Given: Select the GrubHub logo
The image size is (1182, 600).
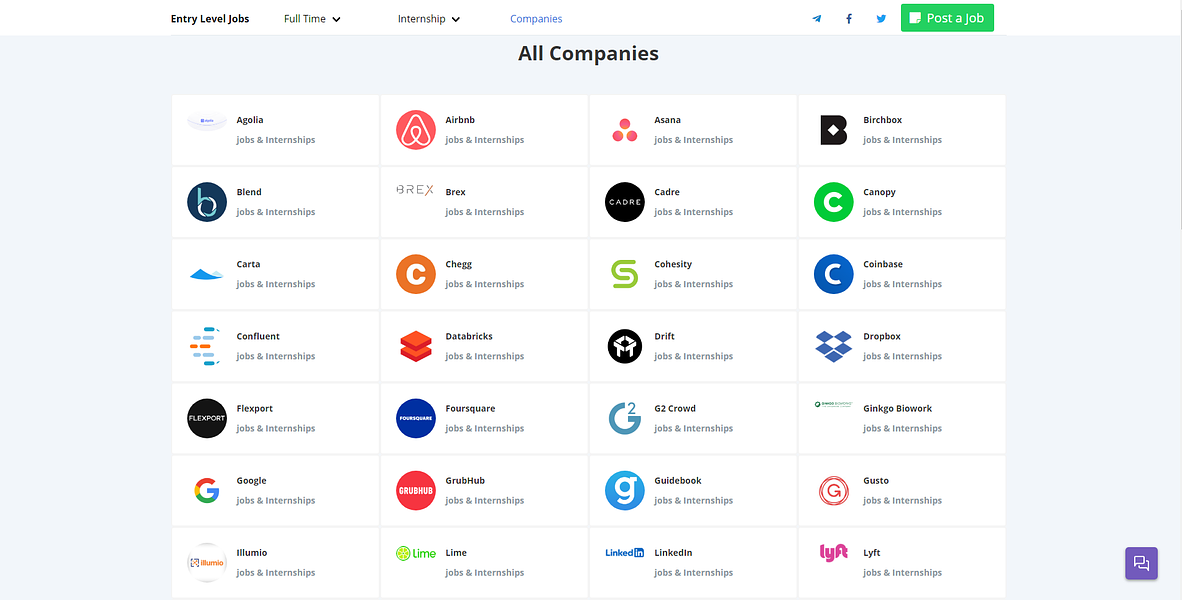Looking at the screenshot, I should click(x=415, y=491).
